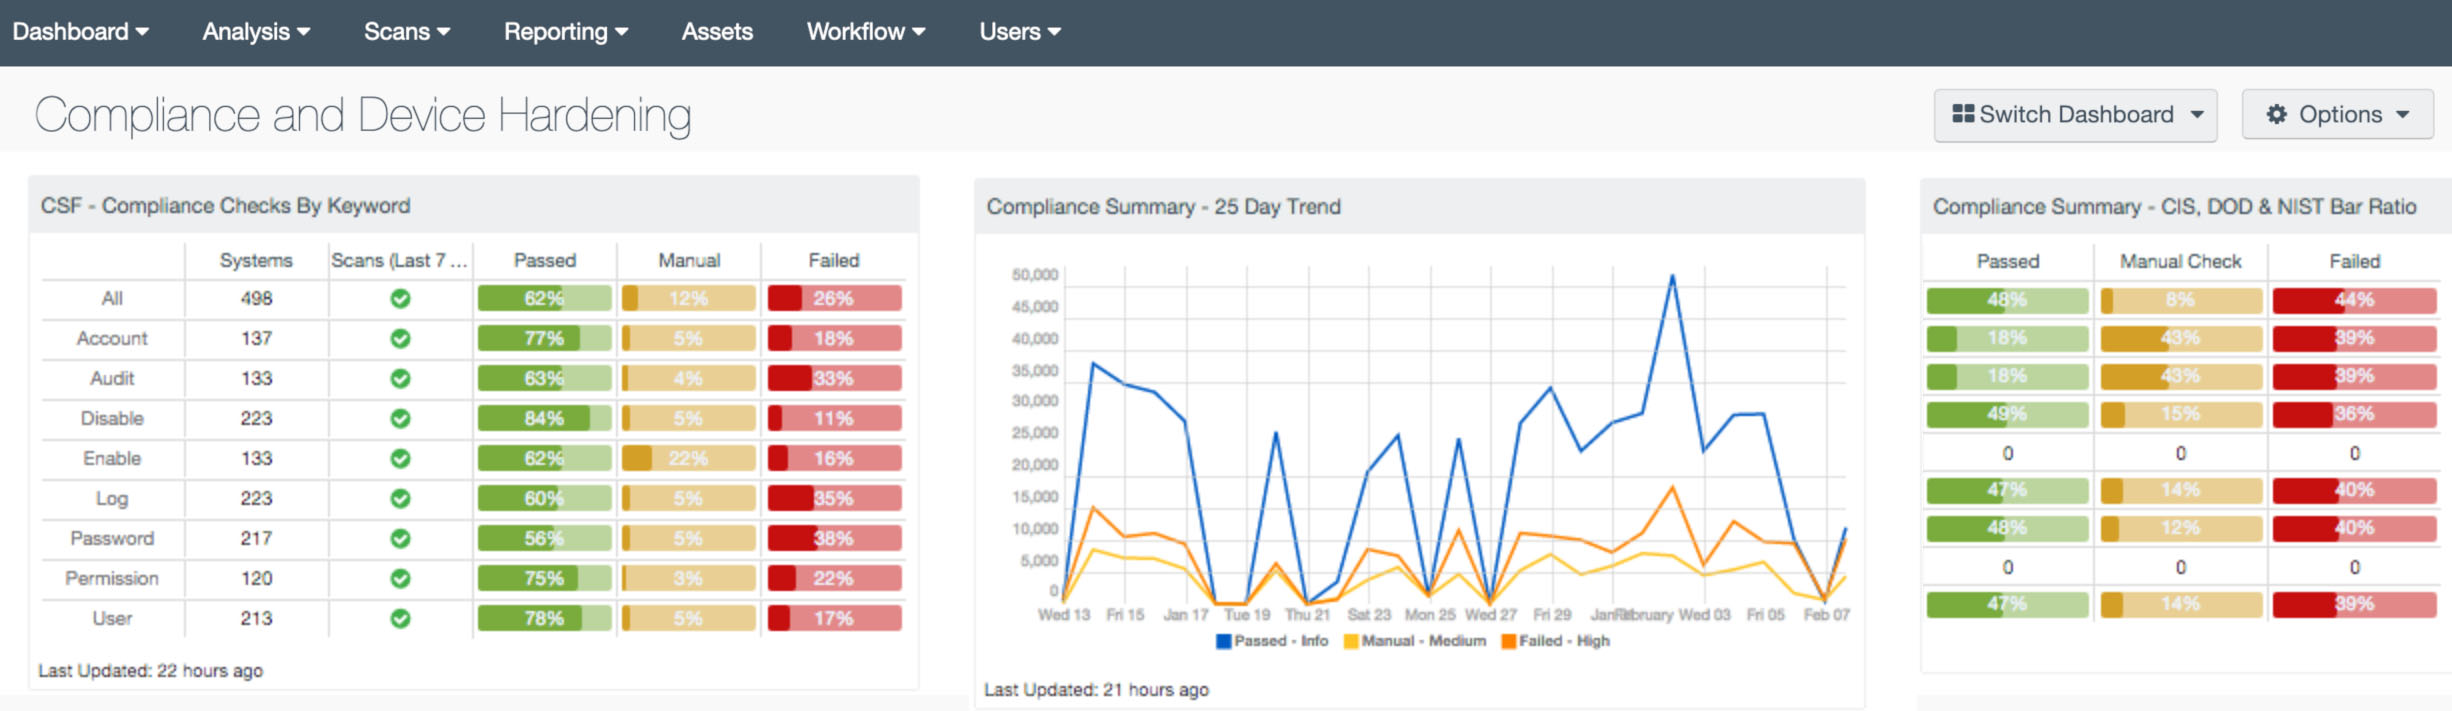Click the Systems column header
This screenshot has height=711, width=2452.
tap(256, 260)
